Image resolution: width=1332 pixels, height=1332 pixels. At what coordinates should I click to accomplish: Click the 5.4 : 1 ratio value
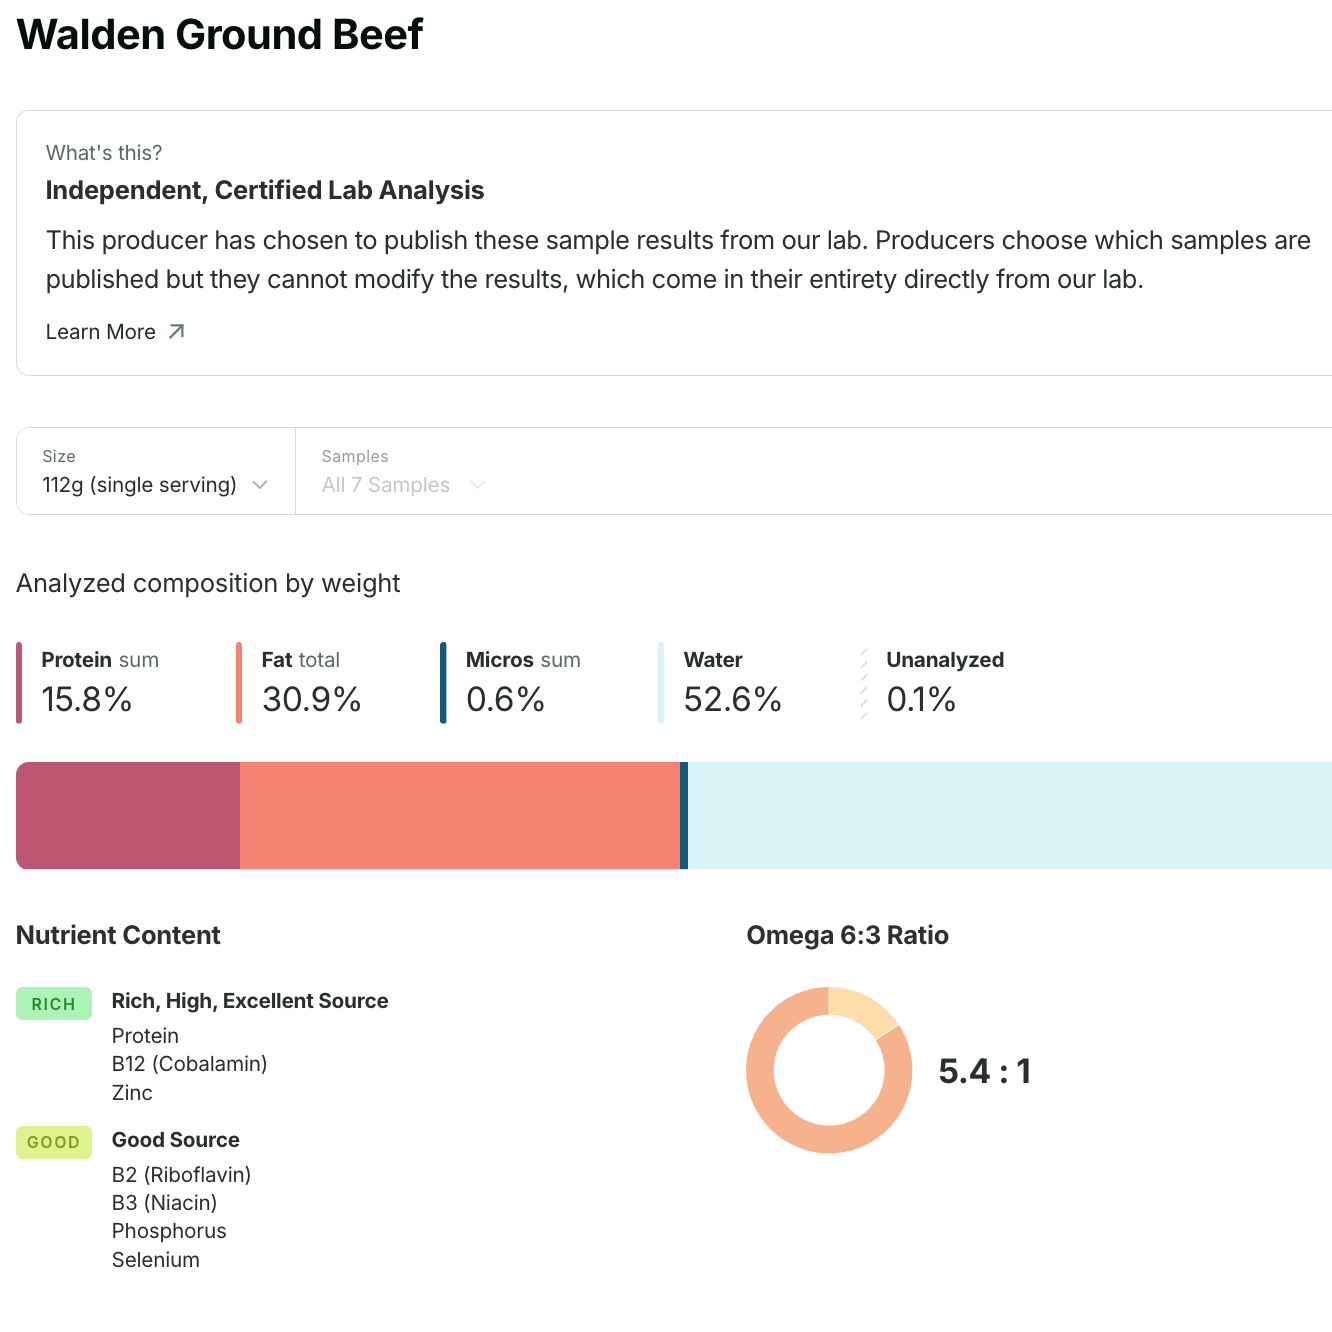(x=983, y=1071)
